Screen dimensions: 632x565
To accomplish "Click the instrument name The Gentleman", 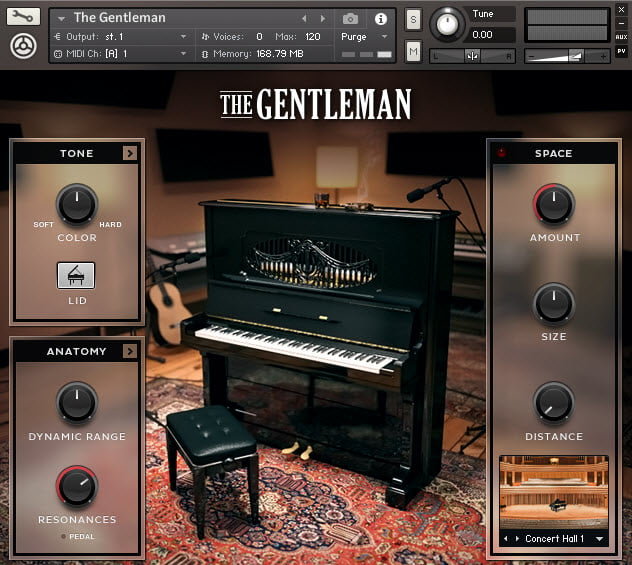I will pyautogui.click(x=120, y=18).
